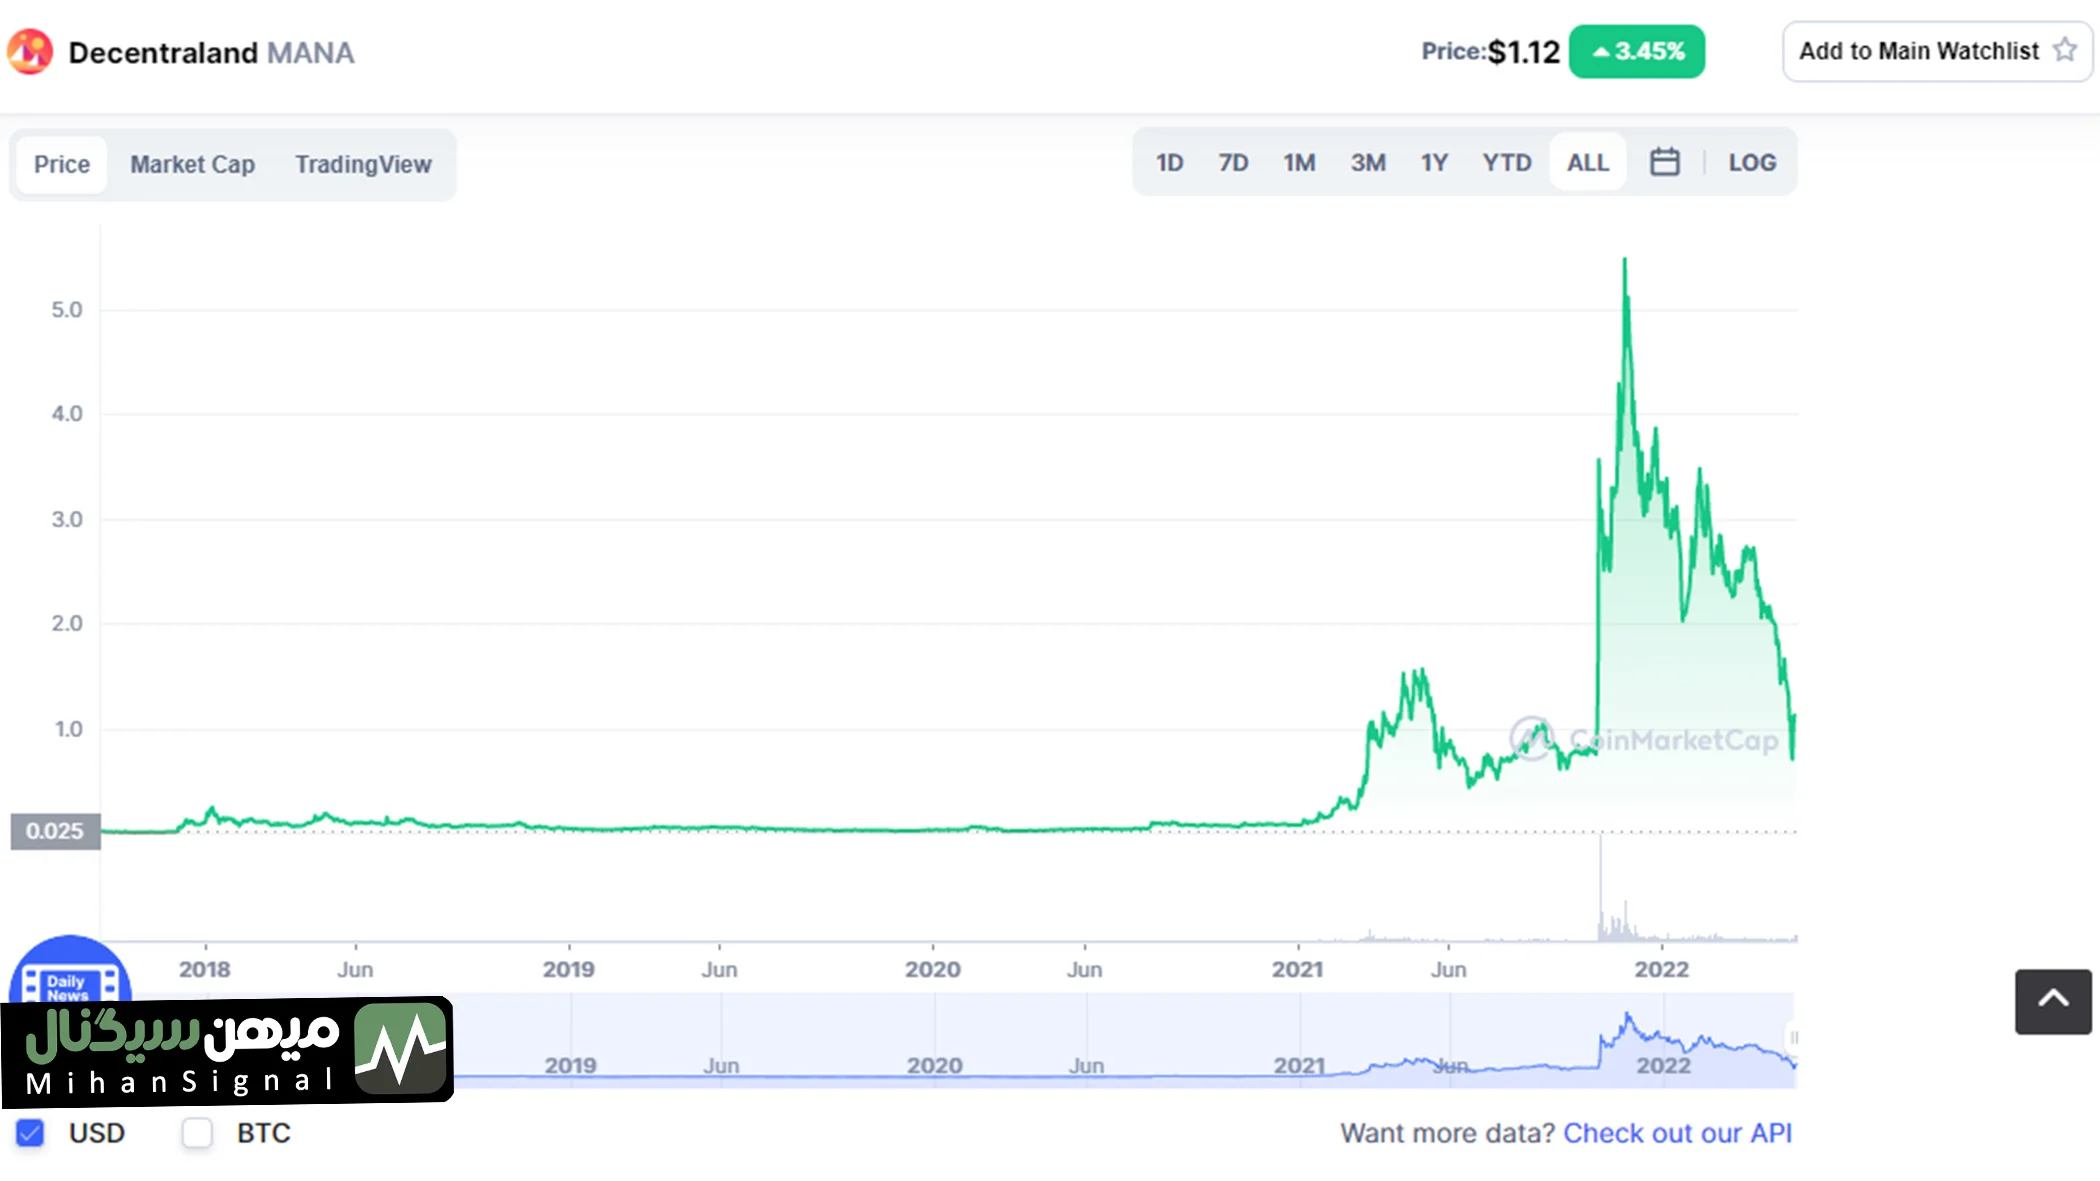2100x1181 pixels.
Task: Click the price chart peak above 5.0
Action: (x=1624, y=261)
